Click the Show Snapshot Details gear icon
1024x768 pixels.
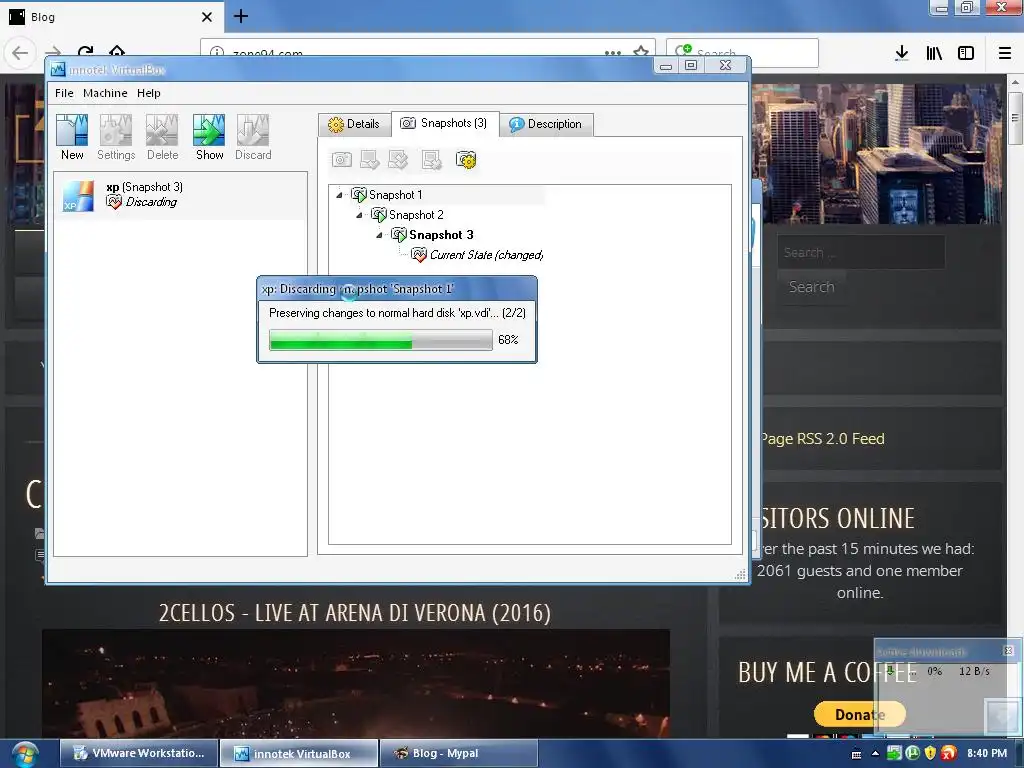pos(466,159)
